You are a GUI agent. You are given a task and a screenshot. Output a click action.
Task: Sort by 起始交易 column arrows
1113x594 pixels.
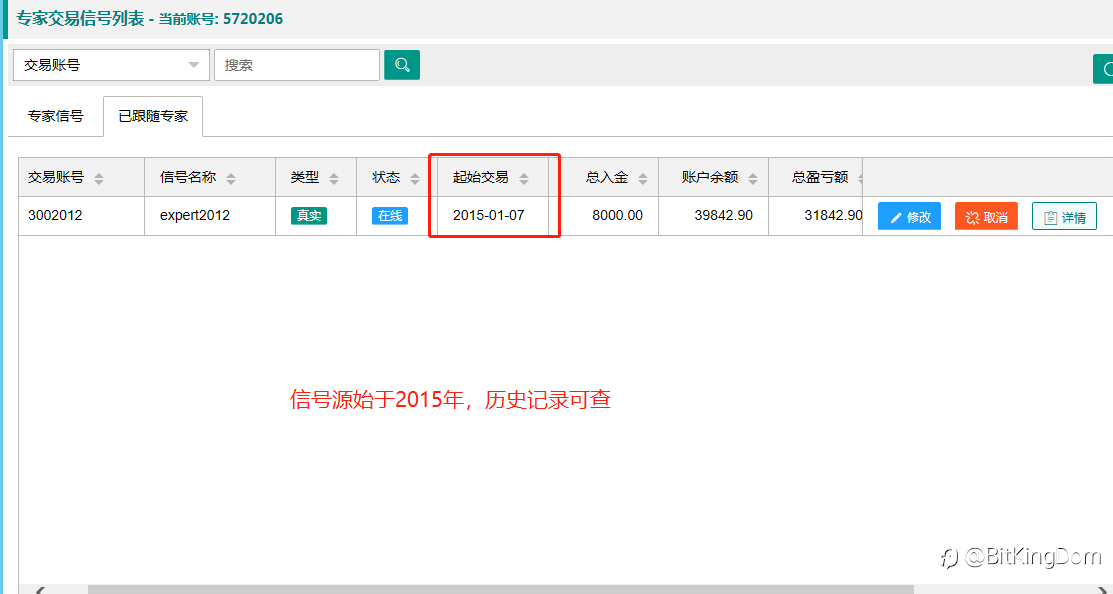coord(524,178)
